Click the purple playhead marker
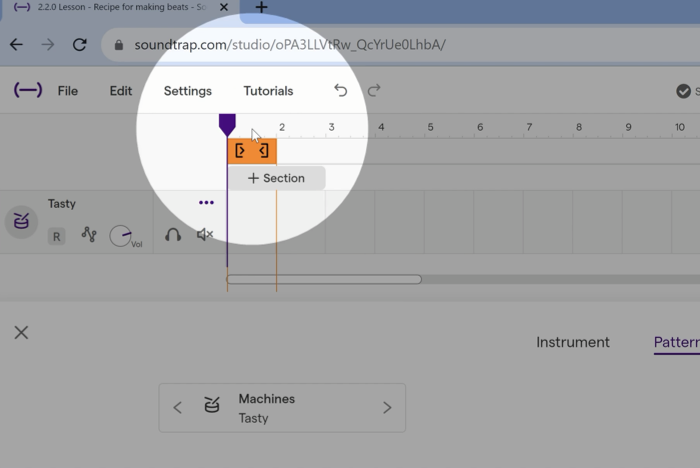This screenshot has width=700, height=468. (227, 125)
